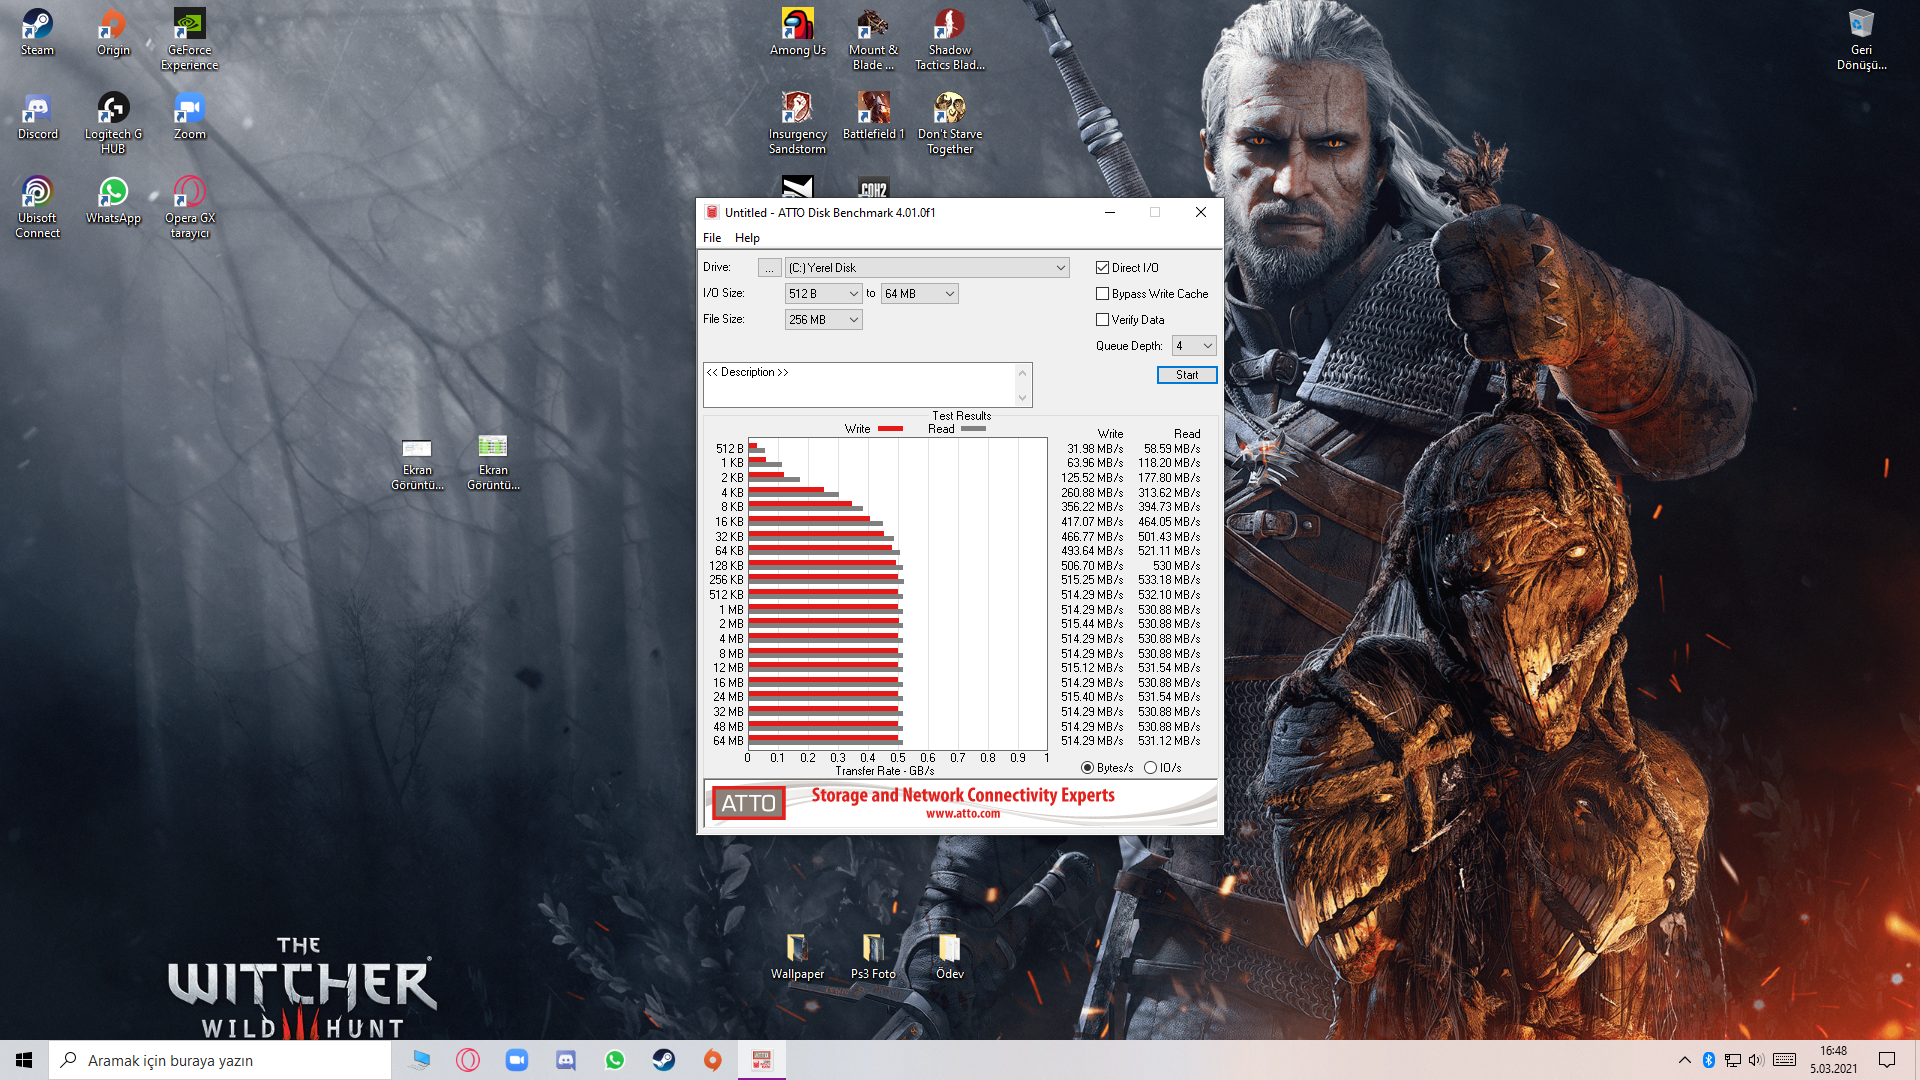
Task: Enable Bypass Write Cache option
Action: 1102,294
